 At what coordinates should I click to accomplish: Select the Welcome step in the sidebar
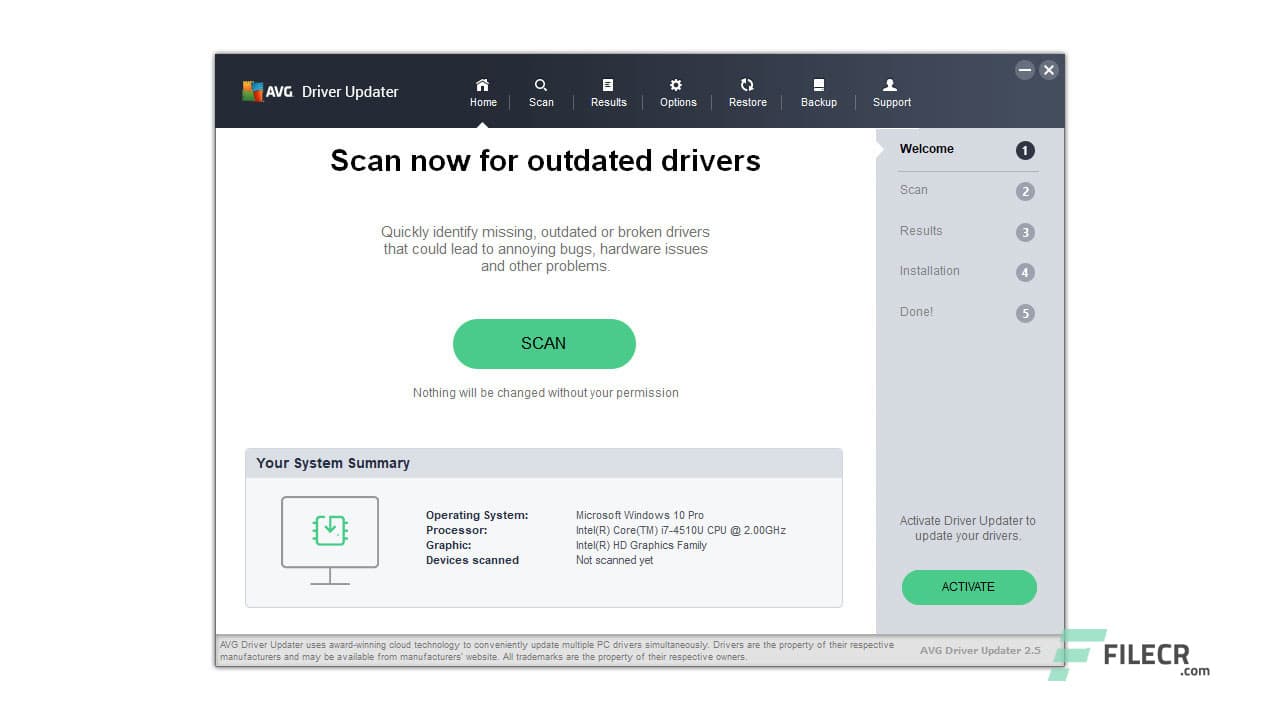click(926, 148)
